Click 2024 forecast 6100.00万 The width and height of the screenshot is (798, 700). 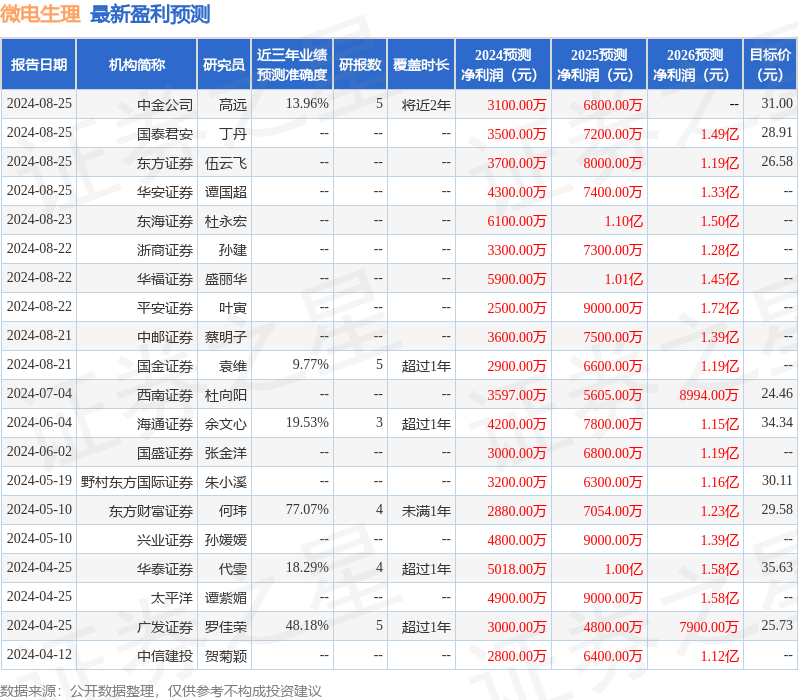click(517, 221)
